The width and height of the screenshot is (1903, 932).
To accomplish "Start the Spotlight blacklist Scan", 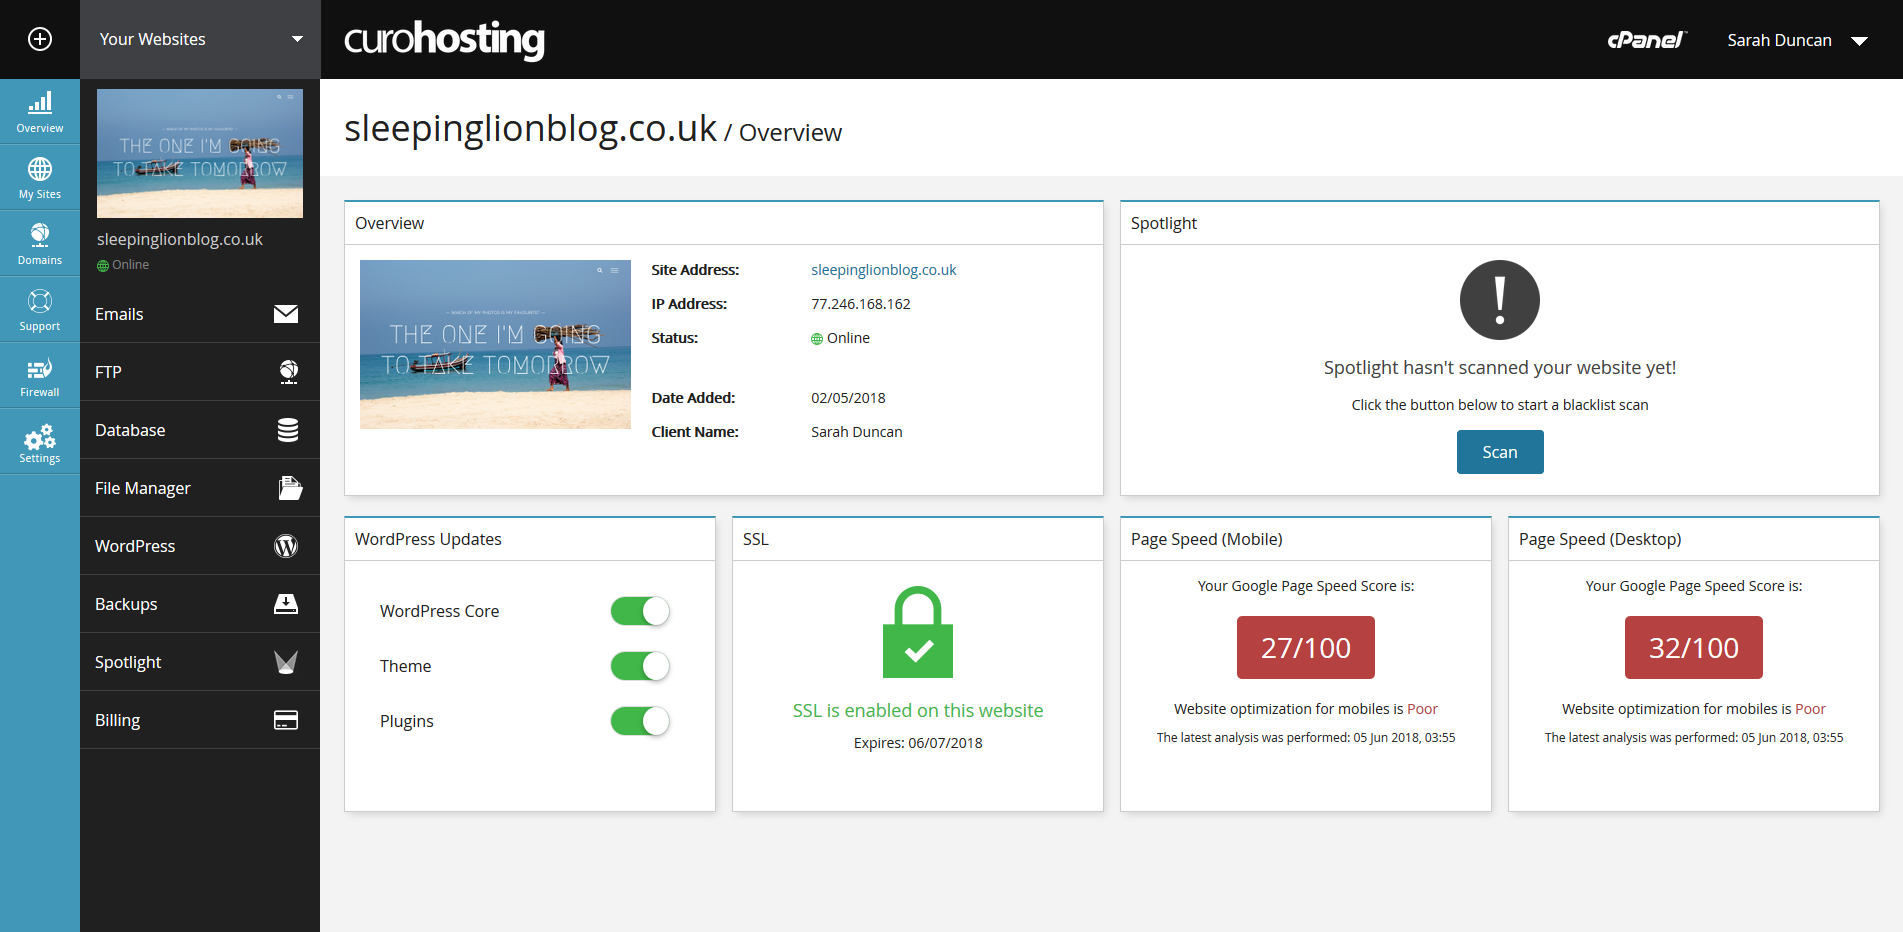I will 1500,452.
